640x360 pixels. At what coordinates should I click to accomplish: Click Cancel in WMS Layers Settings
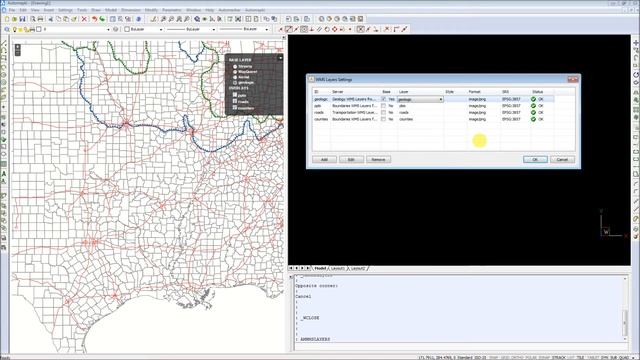coord(562,160)
